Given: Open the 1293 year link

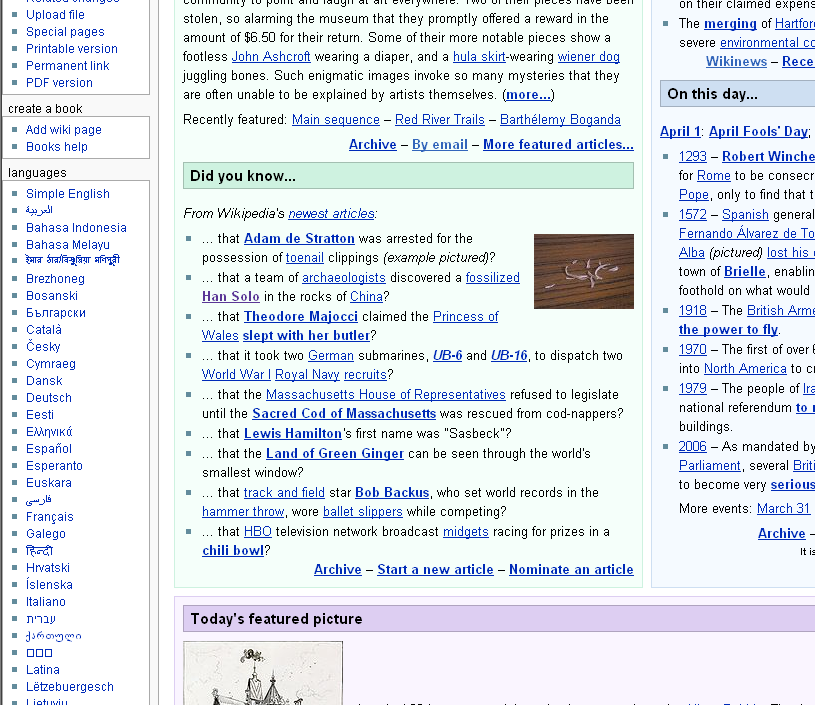Looking at the screenshot, I should click(693, 156).
